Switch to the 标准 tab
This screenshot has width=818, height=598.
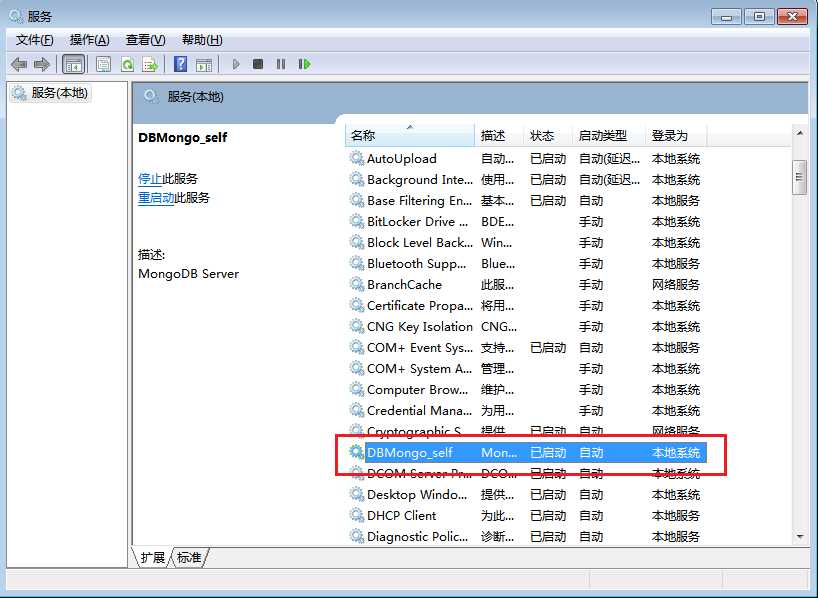pyautogui.click(x=189, y=557)
